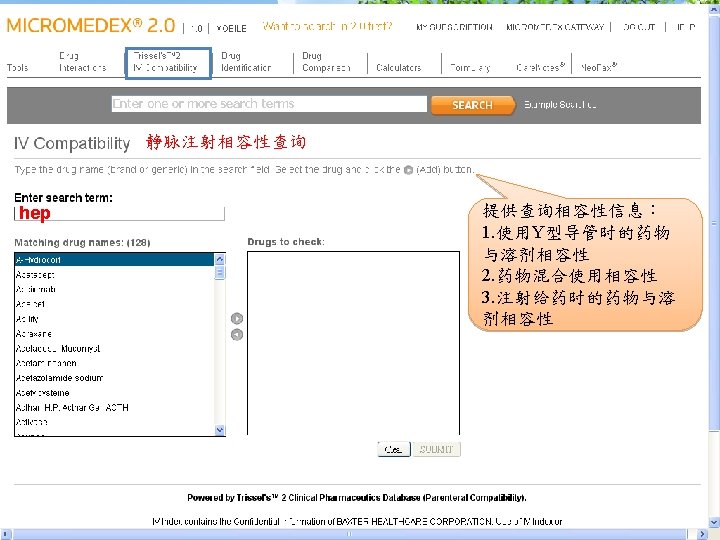The image size is (720, 540).
Task: Select Trissel's IV Compatibility tab
Action: pyautogui.click(x=168, y=63)
